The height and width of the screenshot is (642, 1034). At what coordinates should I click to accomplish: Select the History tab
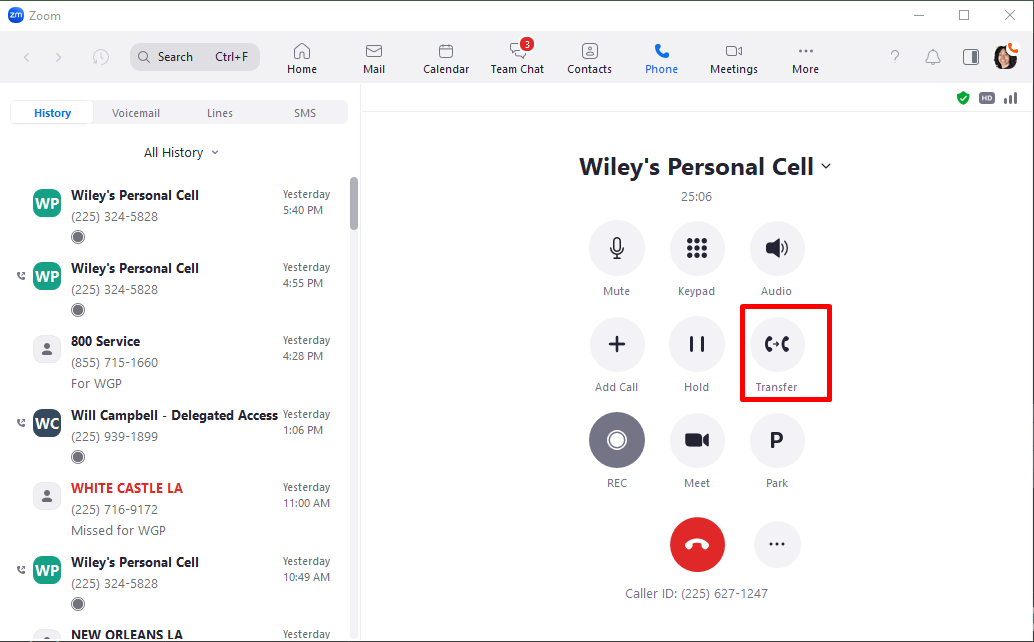point(52,113)
